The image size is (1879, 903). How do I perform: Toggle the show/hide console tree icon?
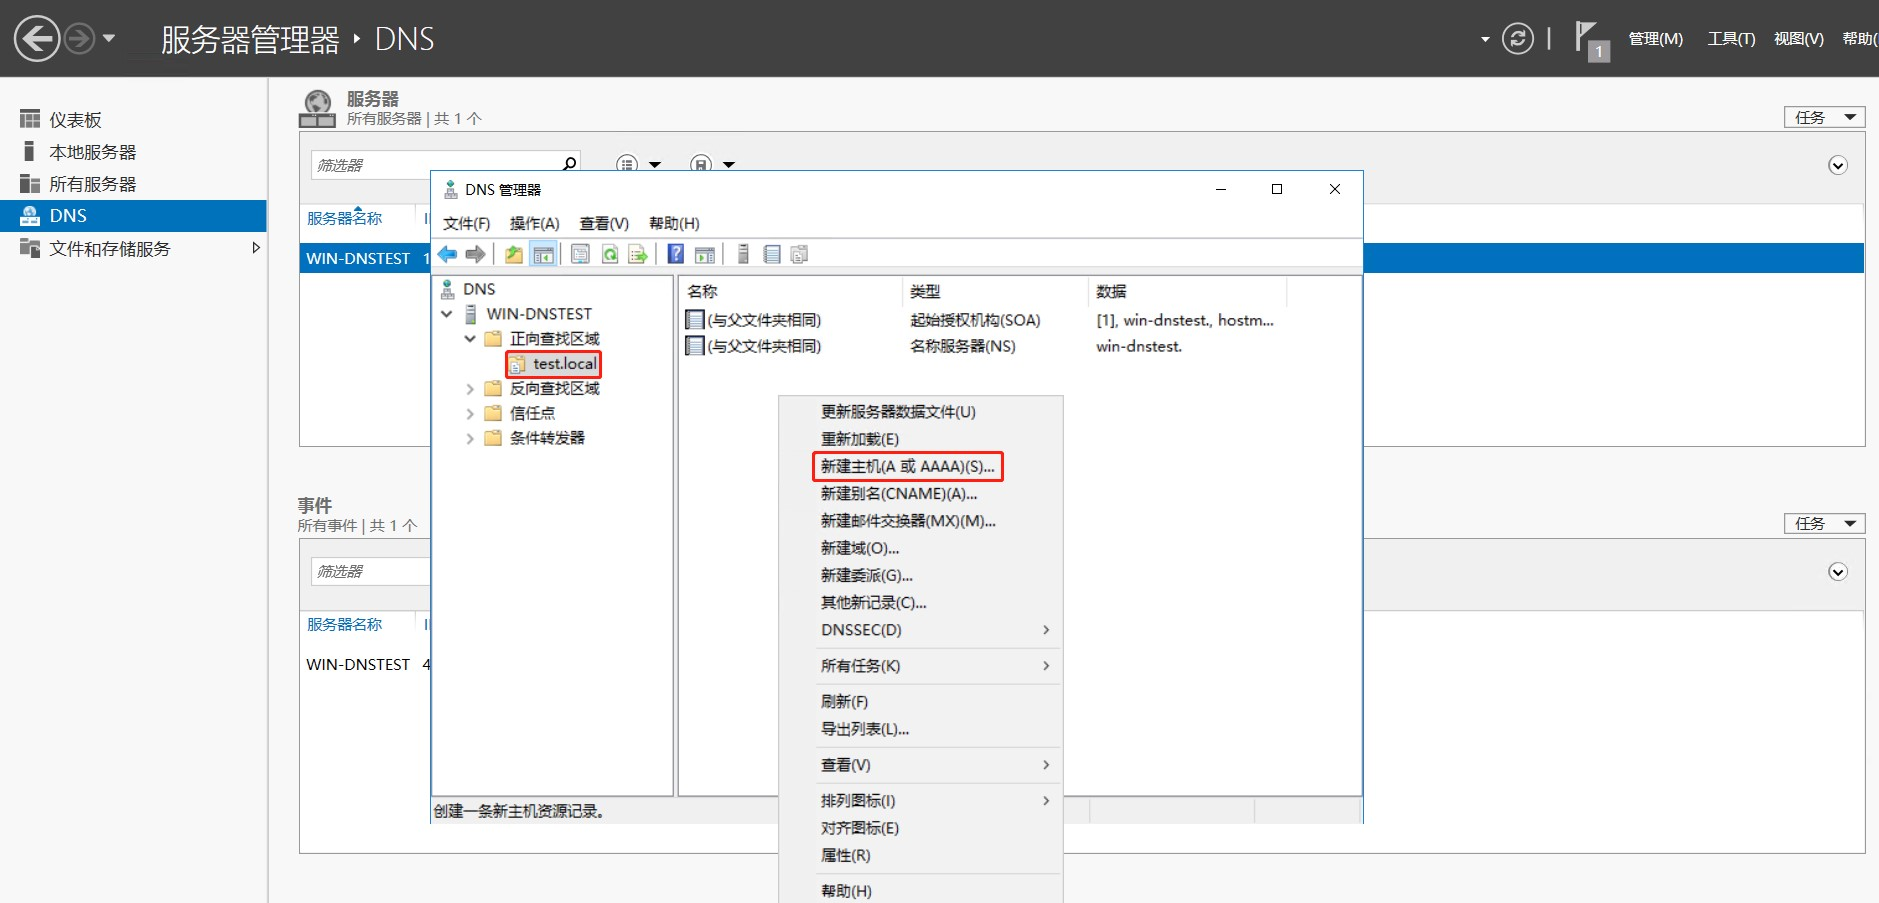tap(545, 254)
